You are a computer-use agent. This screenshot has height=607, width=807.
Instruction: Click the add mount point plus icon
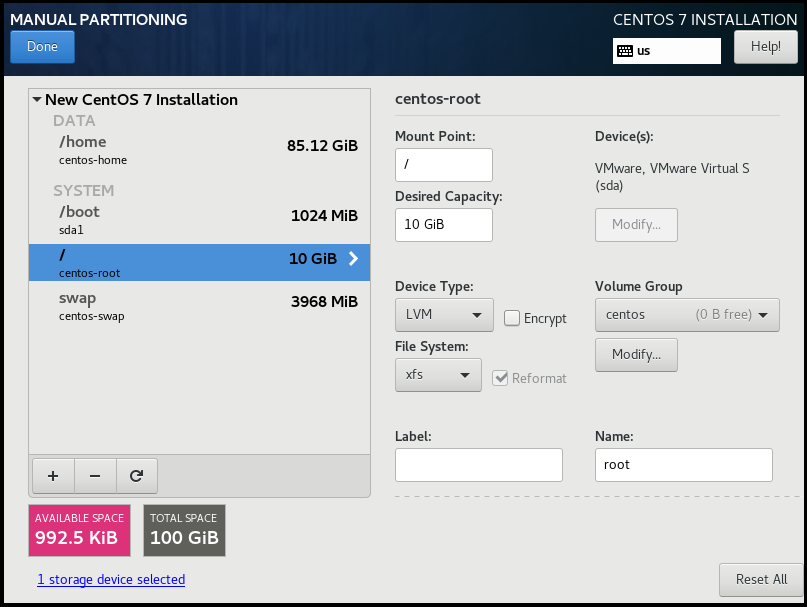point(53,476)
